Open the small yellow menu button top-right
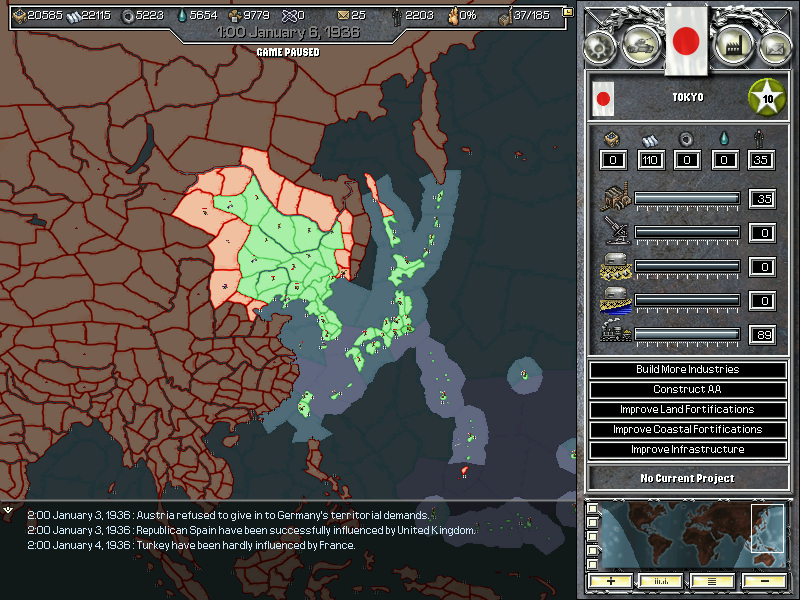The height and width of the screenshot is (600, 800). 568,12
